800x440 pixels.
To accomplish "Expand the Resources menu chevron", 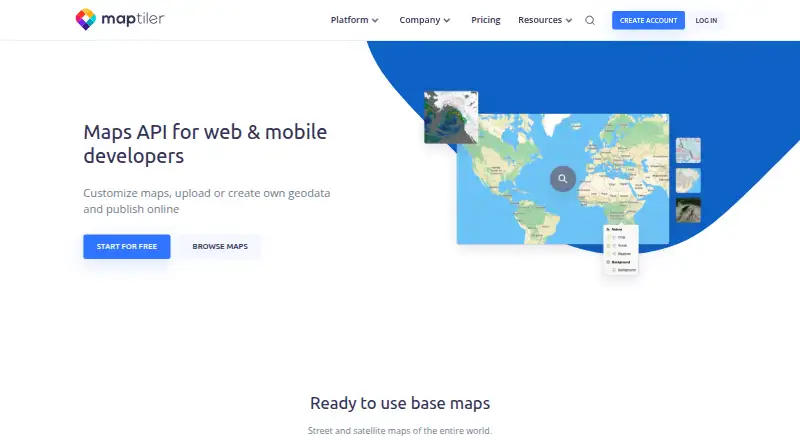I will pyautogui.click(x=569, y=20).
